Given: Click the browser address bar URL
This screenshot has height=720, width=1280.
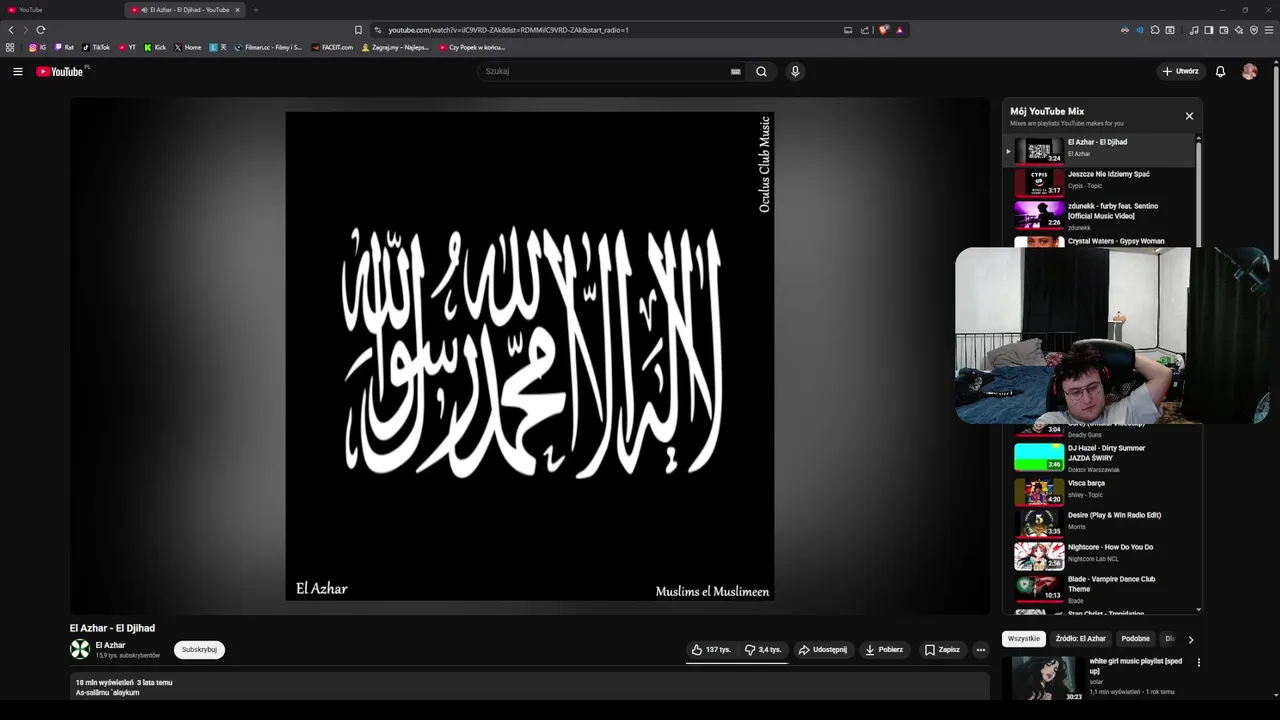Looking at the screenshot, I should 508,30.
